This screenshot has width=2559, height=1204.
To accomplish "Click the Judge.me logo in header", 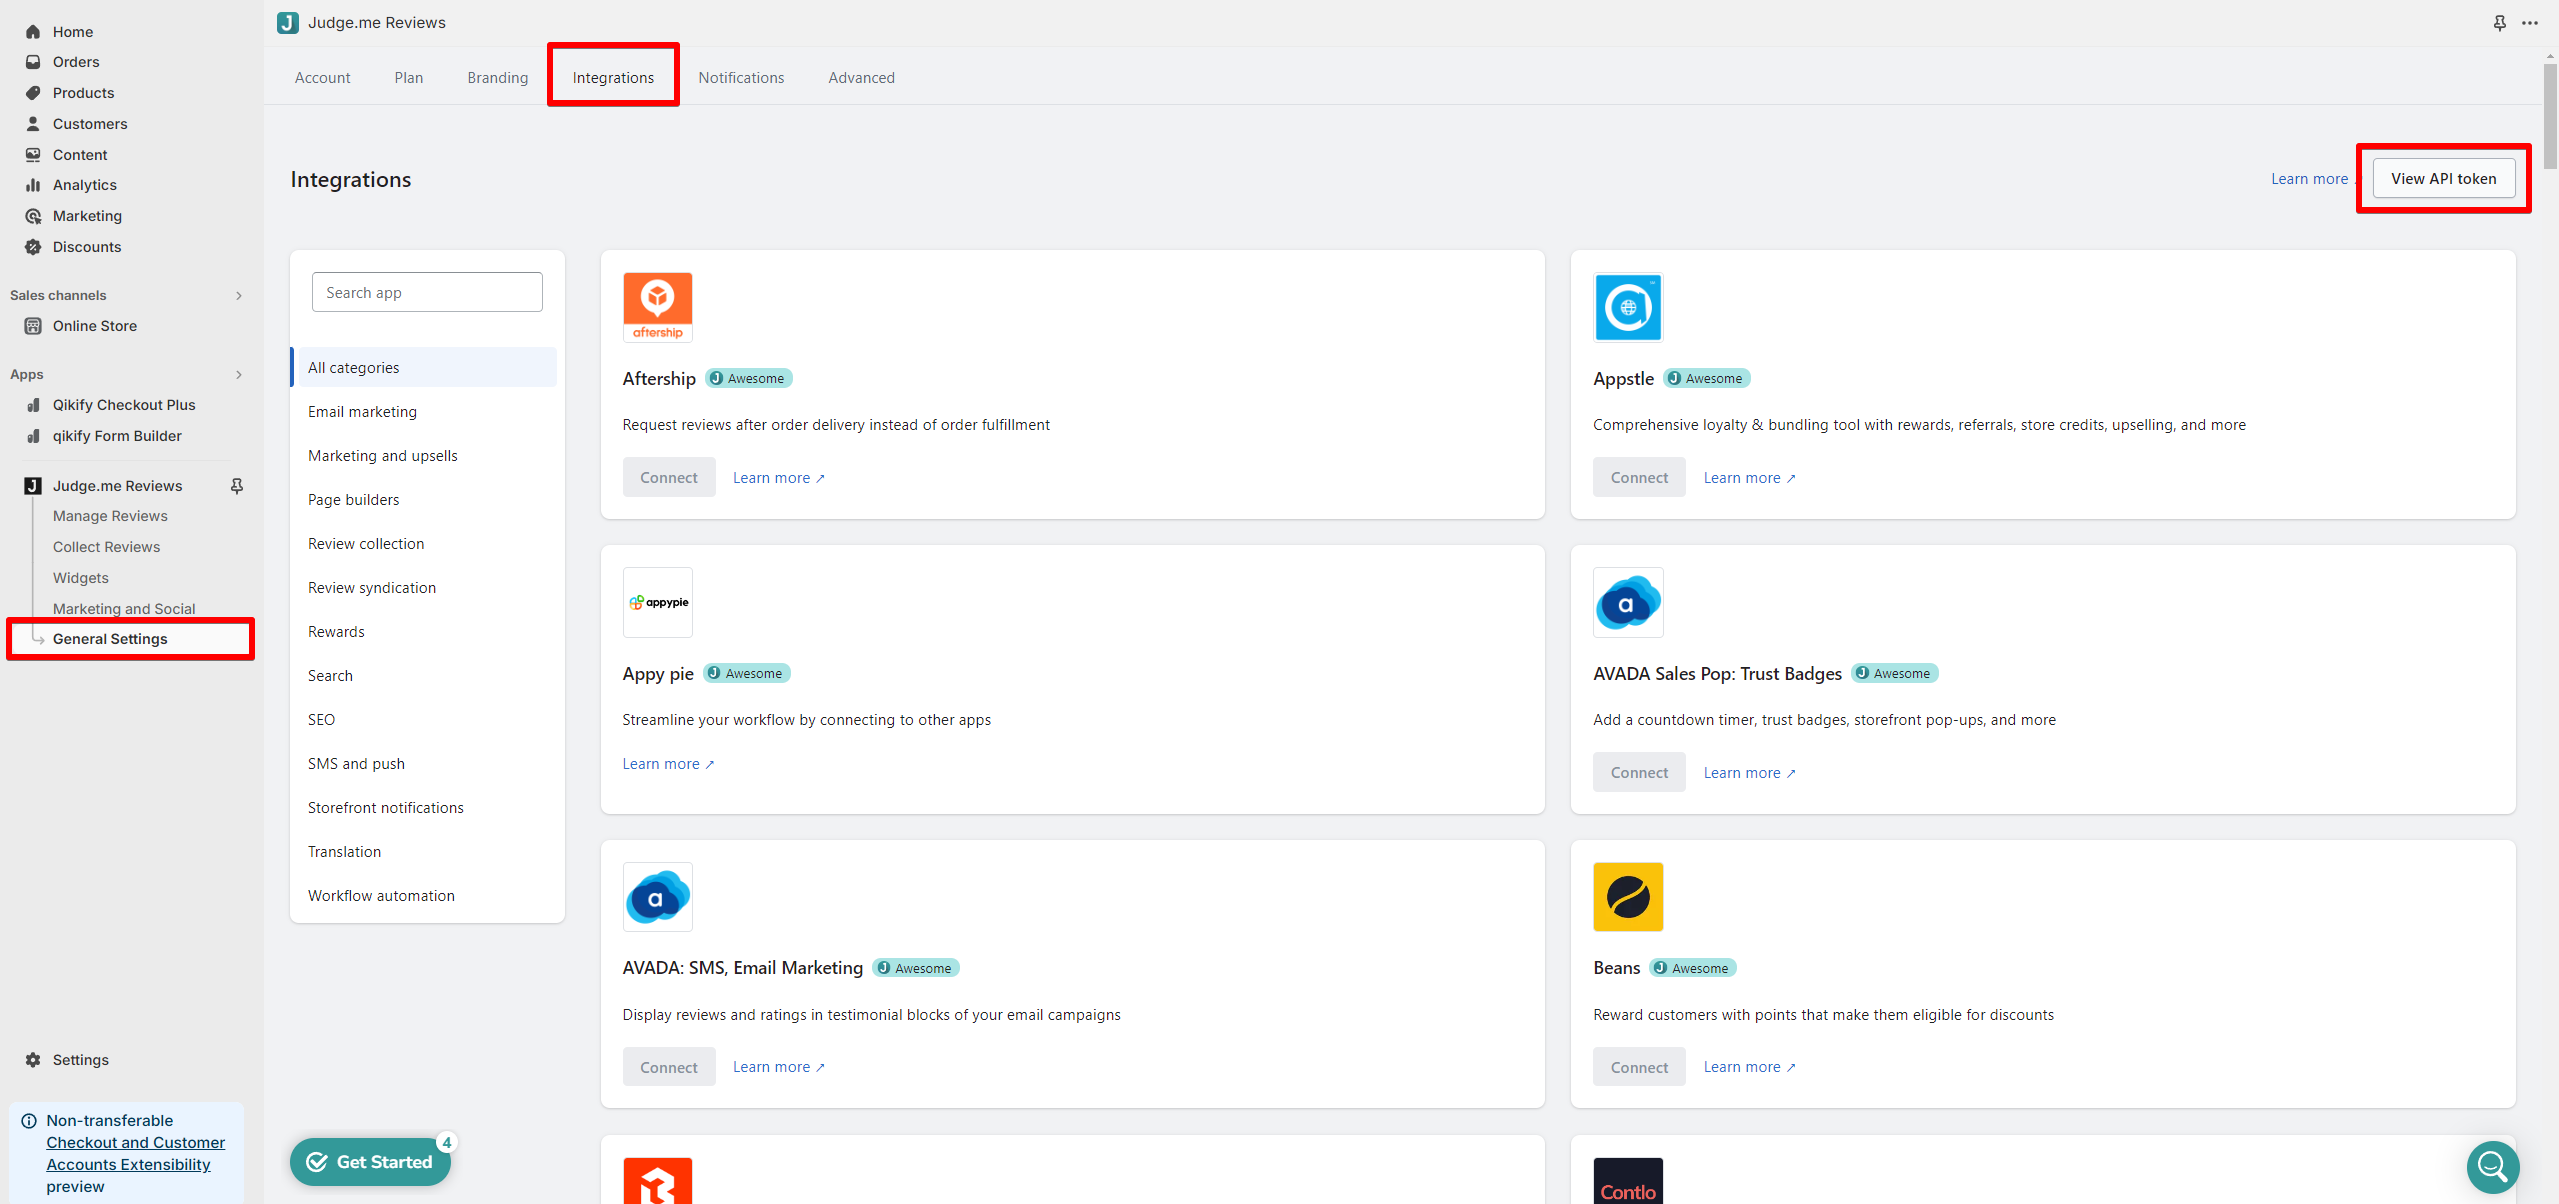I will pos(288,23).
